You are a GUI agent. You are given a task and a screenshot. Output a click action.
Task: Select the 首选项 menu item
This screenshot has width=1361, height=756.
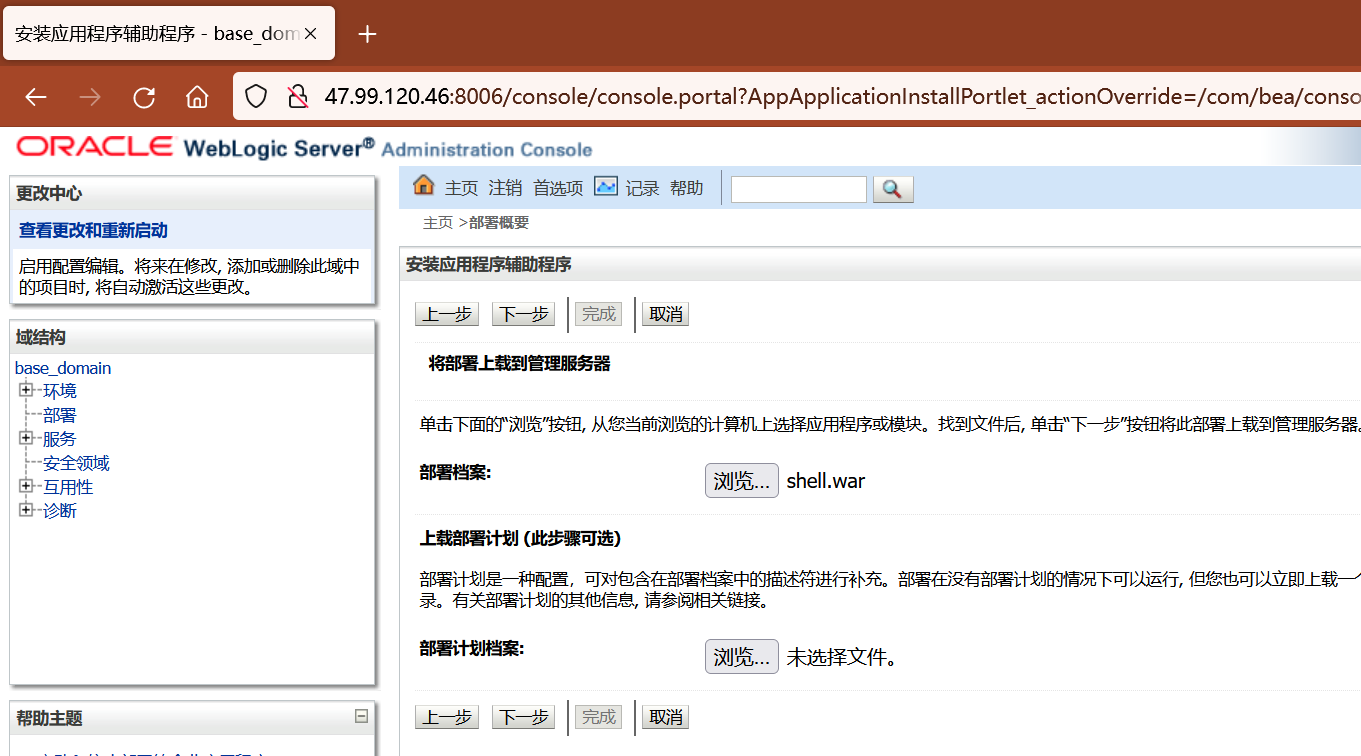pyautogui.click(x=557, y=187)
